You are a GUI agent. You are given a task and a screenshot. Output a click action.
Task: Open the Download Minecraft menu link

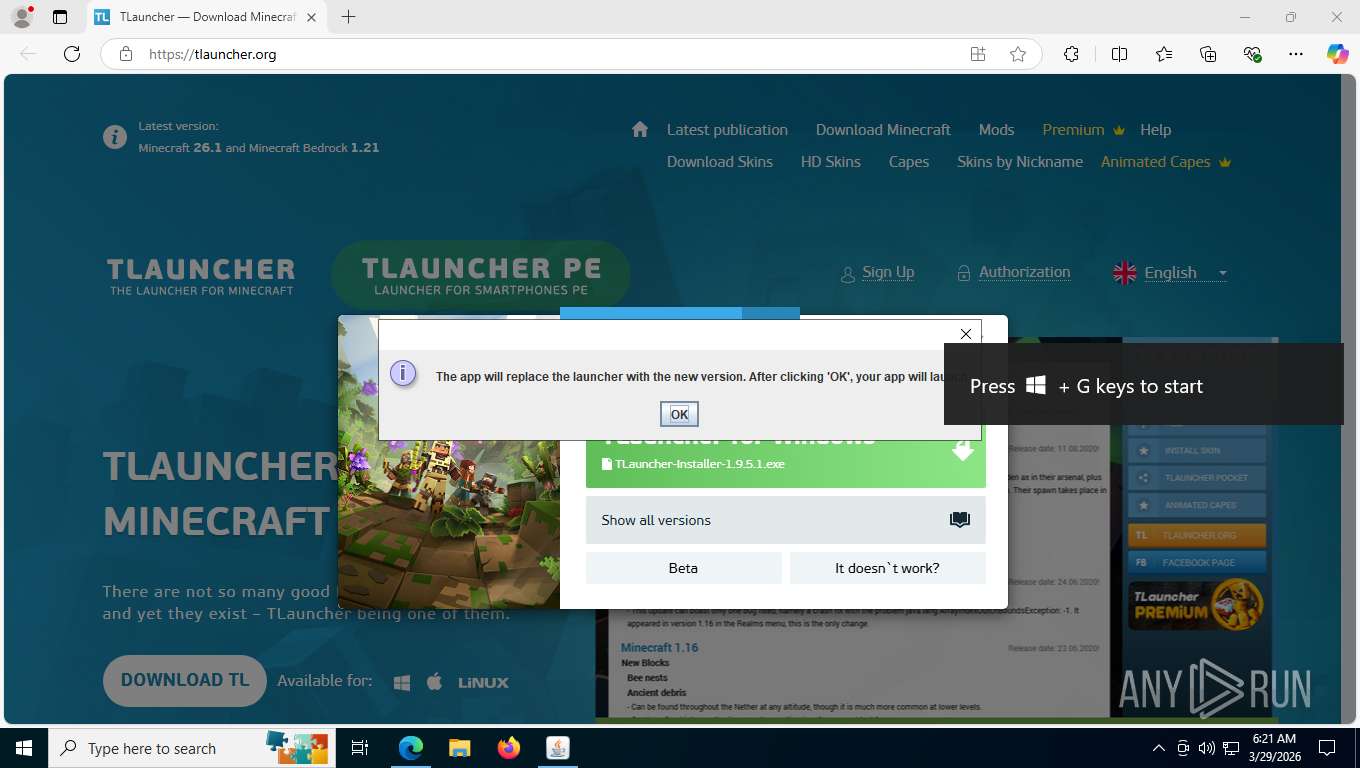(x=883, y=130)
